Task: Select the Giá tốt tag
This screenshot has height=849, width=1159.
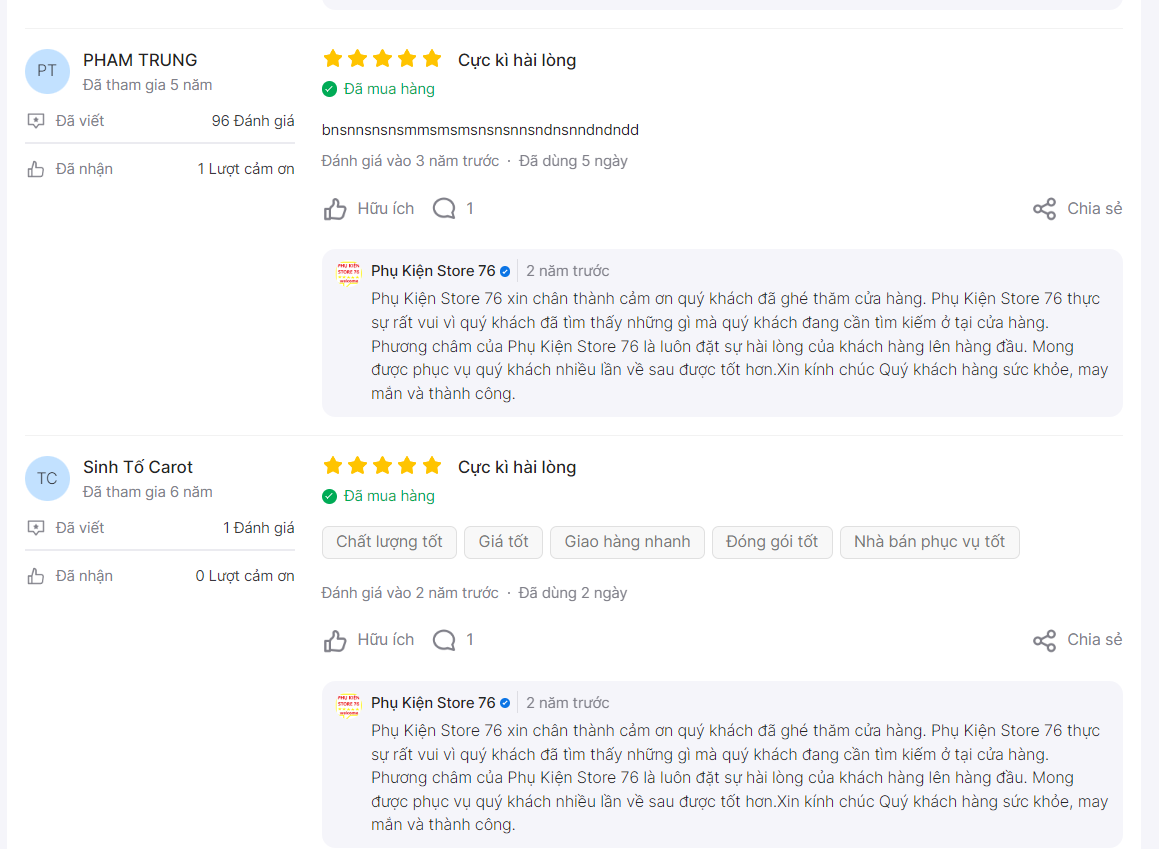Action: (503, 542)
